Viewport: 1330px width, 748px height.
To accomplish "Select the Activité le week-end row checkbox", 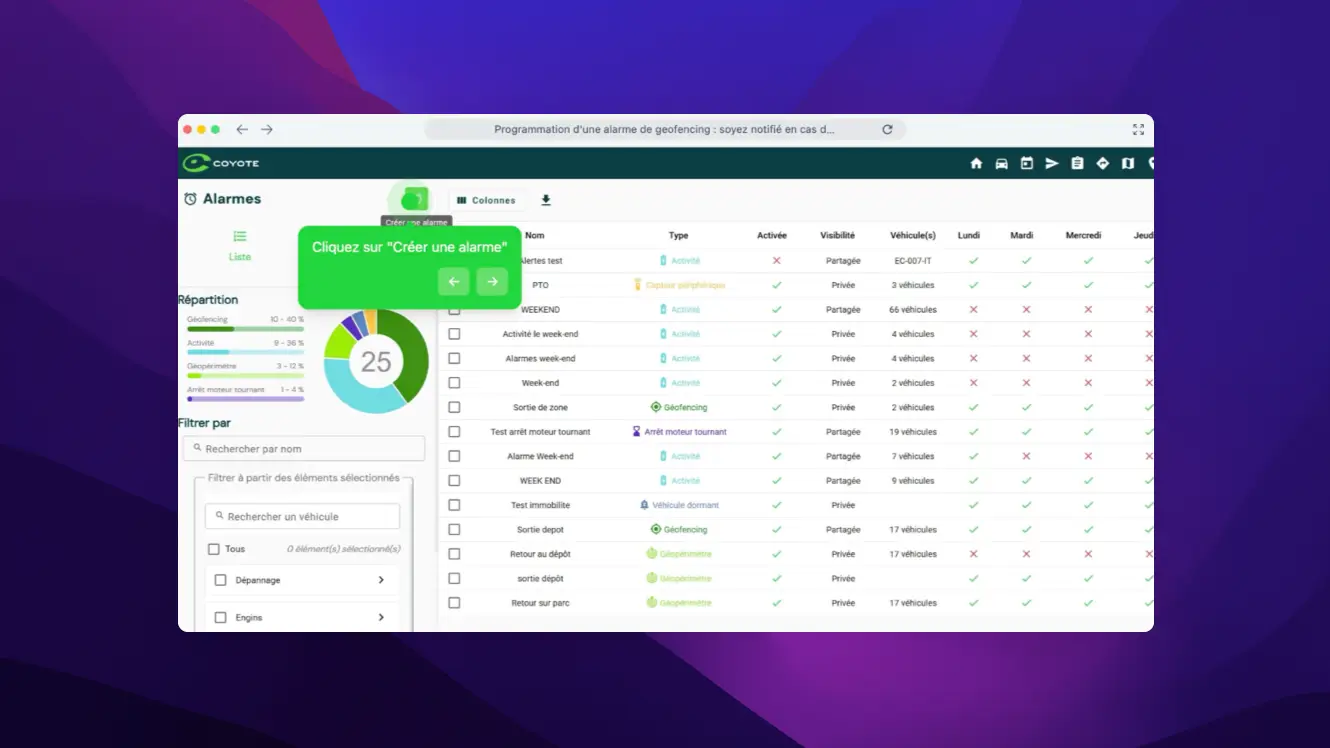I will (x=454, y=334).
